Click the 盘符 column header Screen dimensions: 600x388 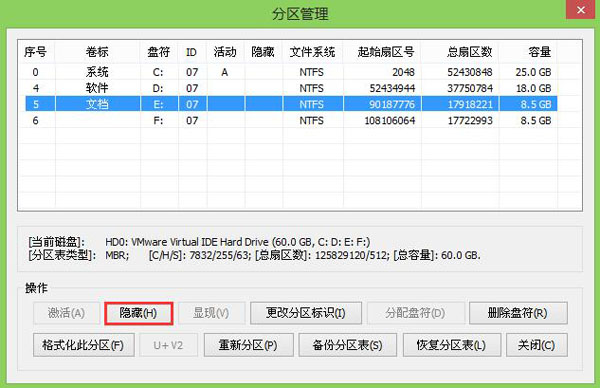pyautogui.click(x=158, y=52)
